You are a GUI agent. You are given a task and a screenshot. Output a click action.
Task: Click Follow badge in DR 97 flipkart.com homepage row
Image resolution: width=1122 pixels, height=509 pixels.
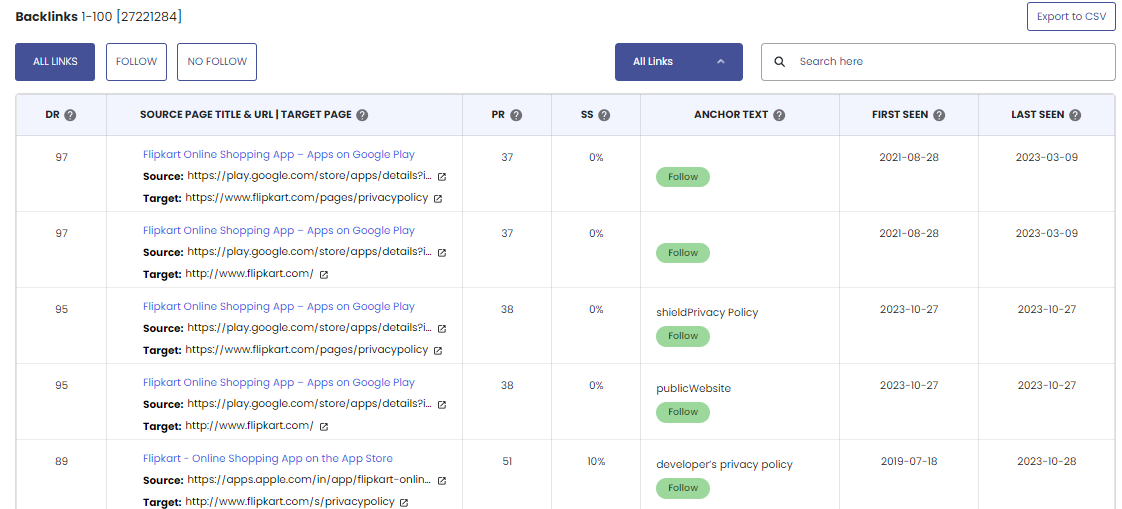click(683, 253)
